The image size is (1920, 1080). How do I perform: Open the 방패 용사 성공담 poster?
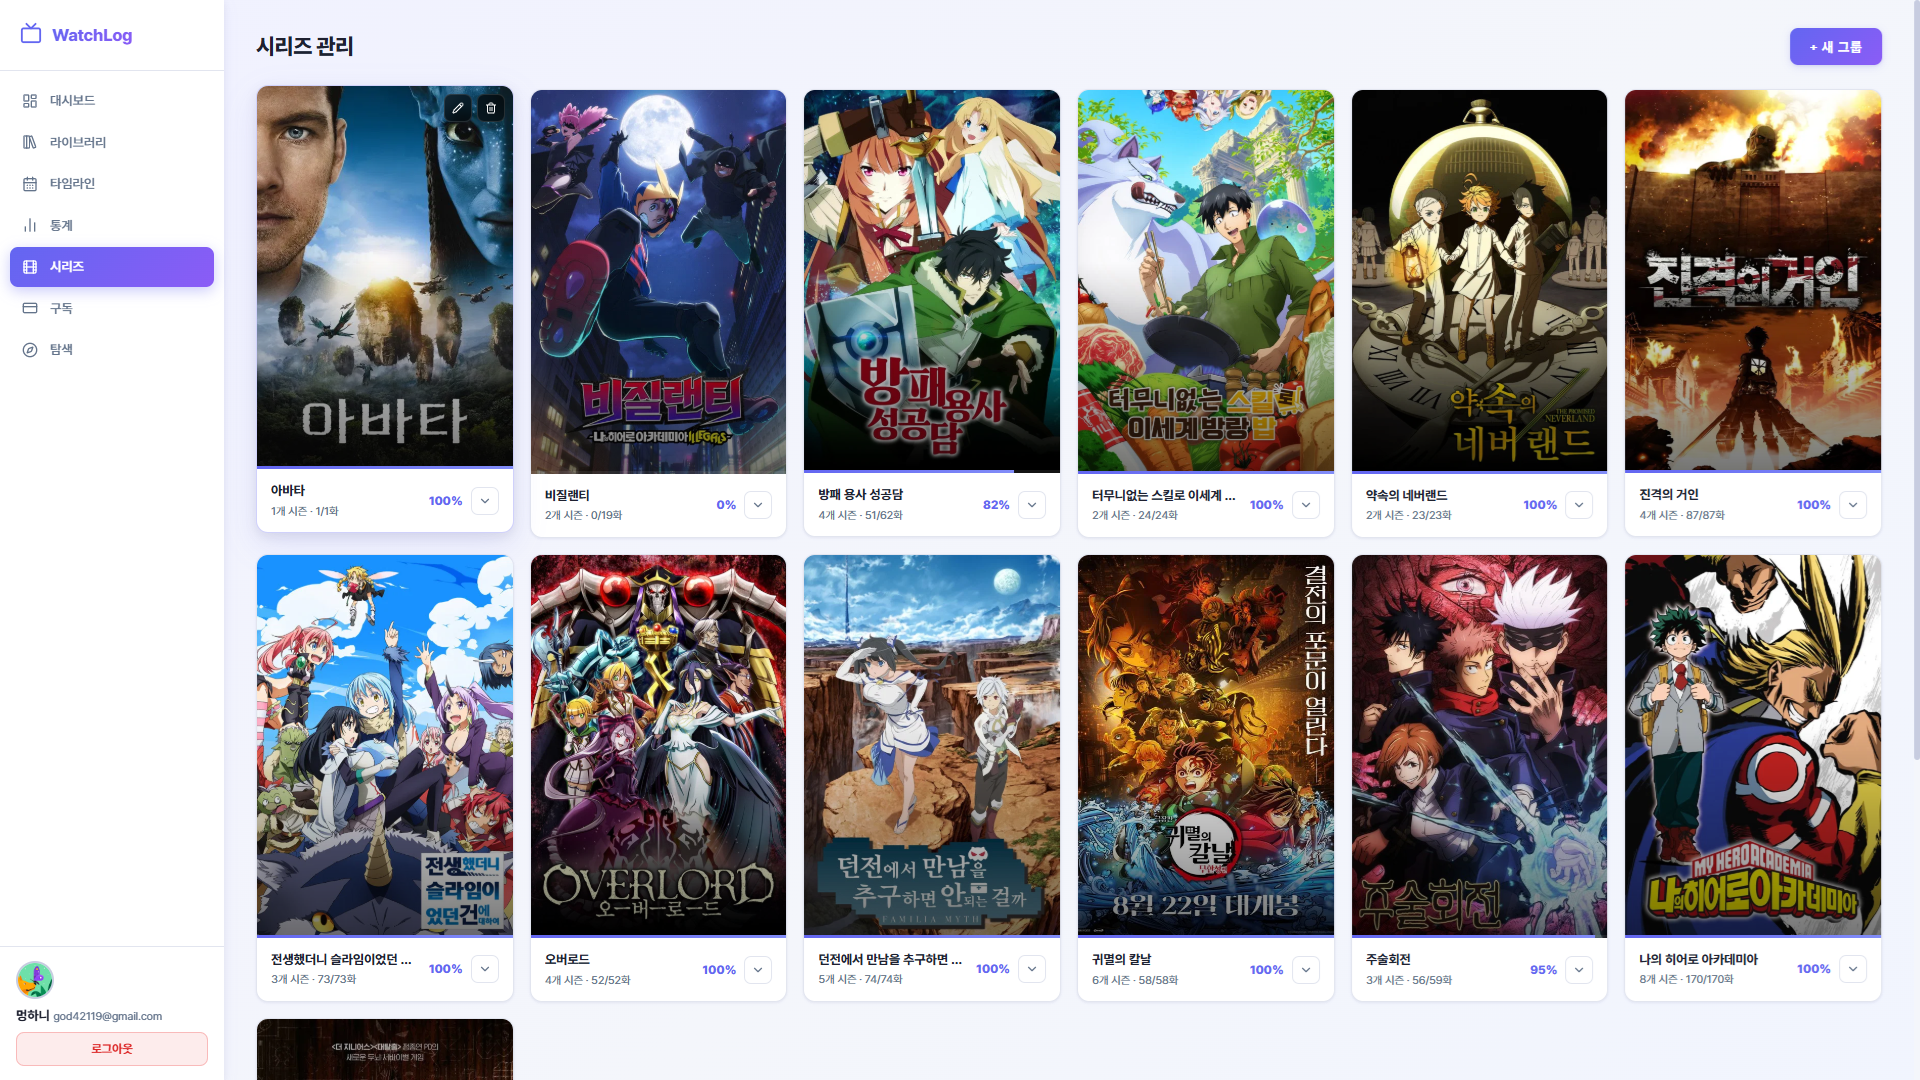(932, 280)
